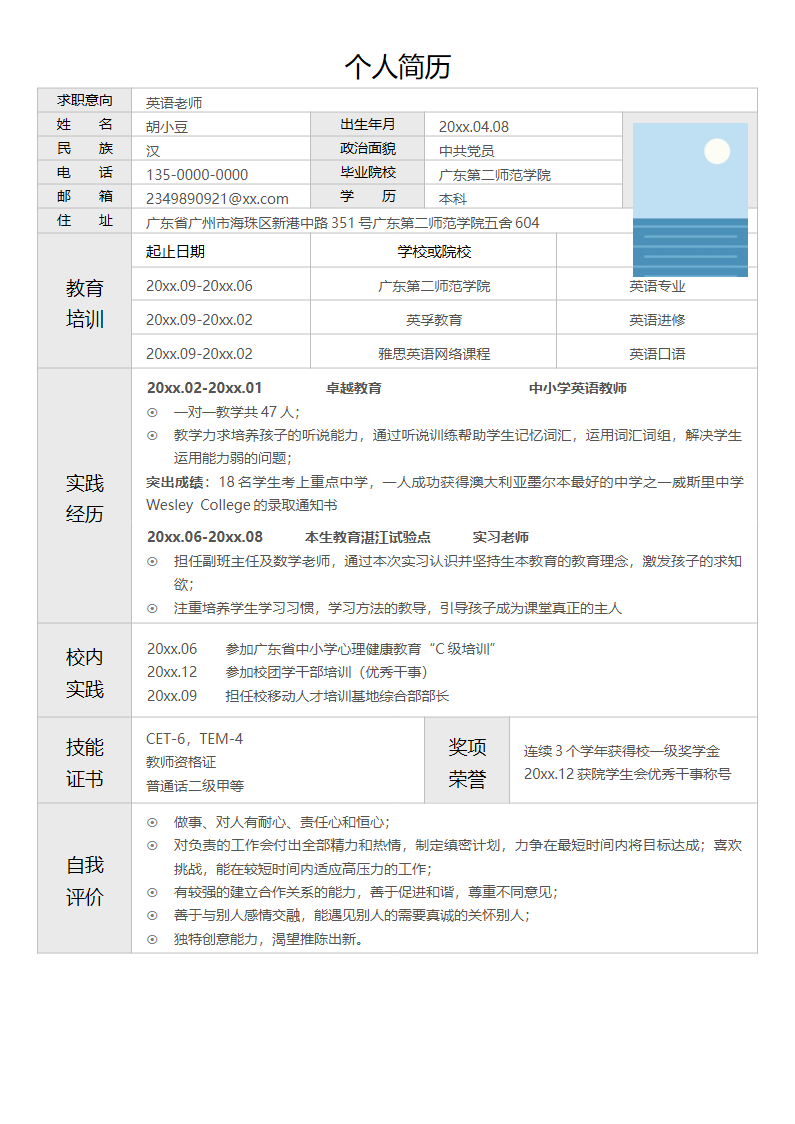The image size is (795, 1124).
Task: Select the 英语进修 cell
Action: [657, 320]
